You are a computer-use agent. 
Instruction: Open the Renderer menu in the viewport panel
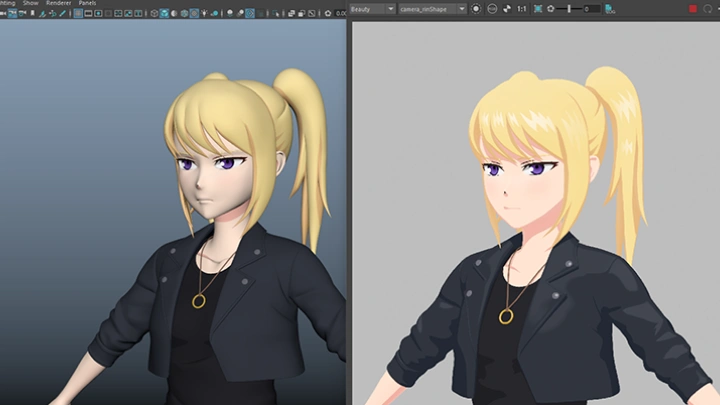click(x=58, y=3)
